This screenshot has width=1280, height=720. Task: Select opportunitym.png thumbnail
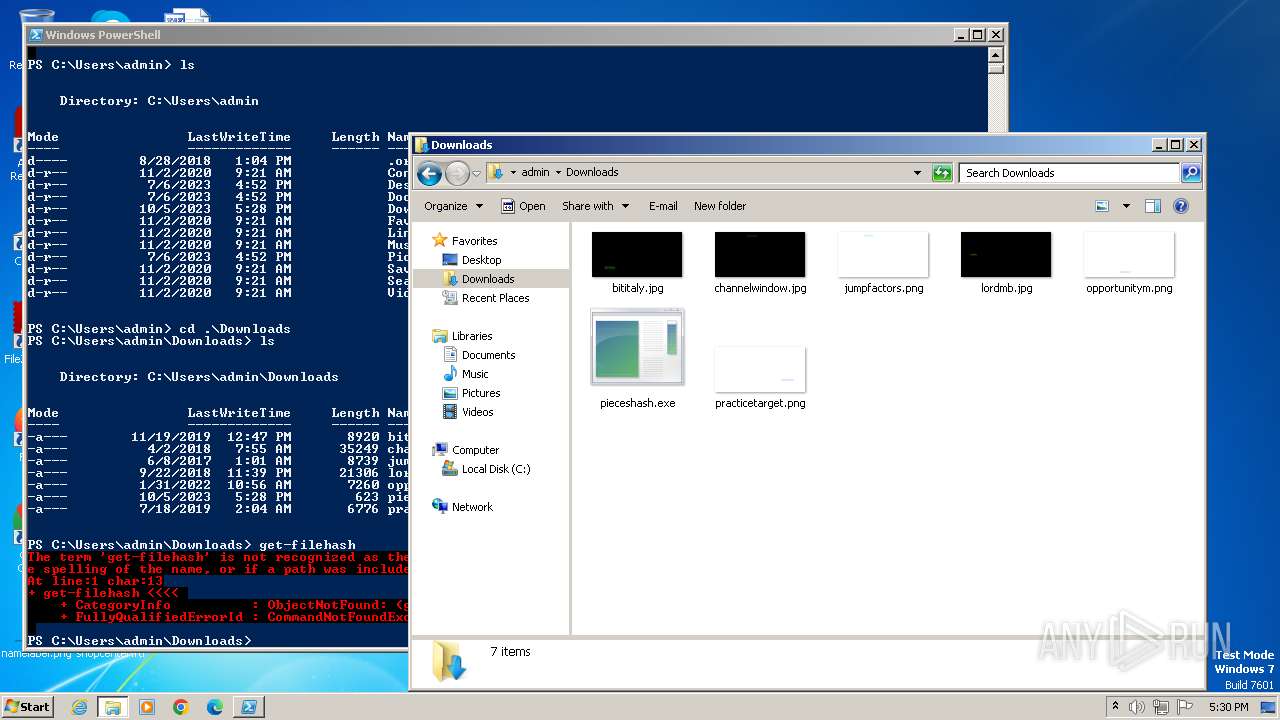tap(1129, 255)
